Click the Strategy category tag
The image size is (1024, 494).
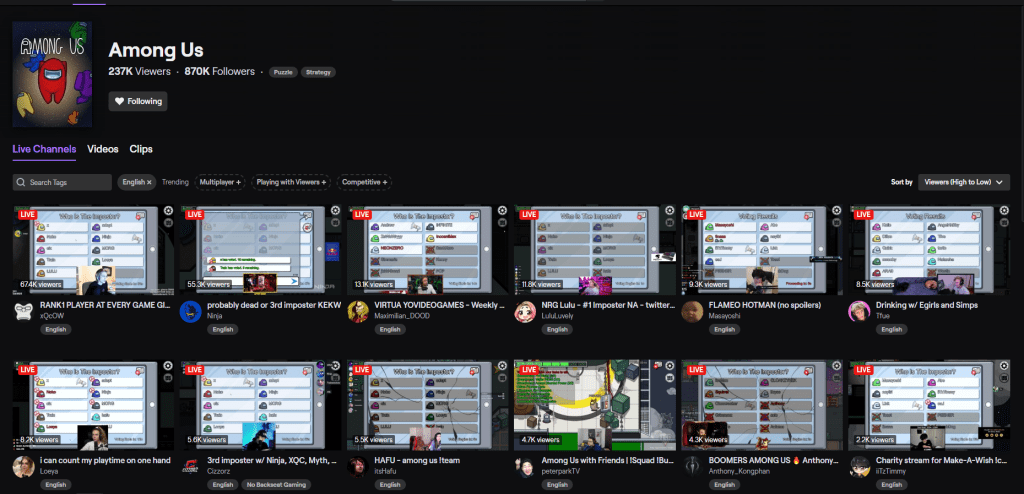click(318, 73)
